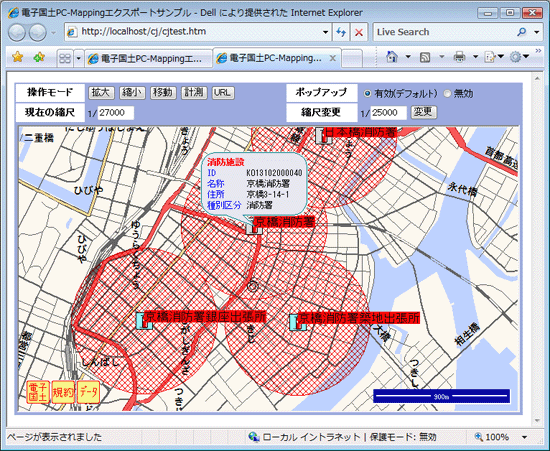Expand the command bar overflow chevron
550x451 pixels.
(538, 52)
